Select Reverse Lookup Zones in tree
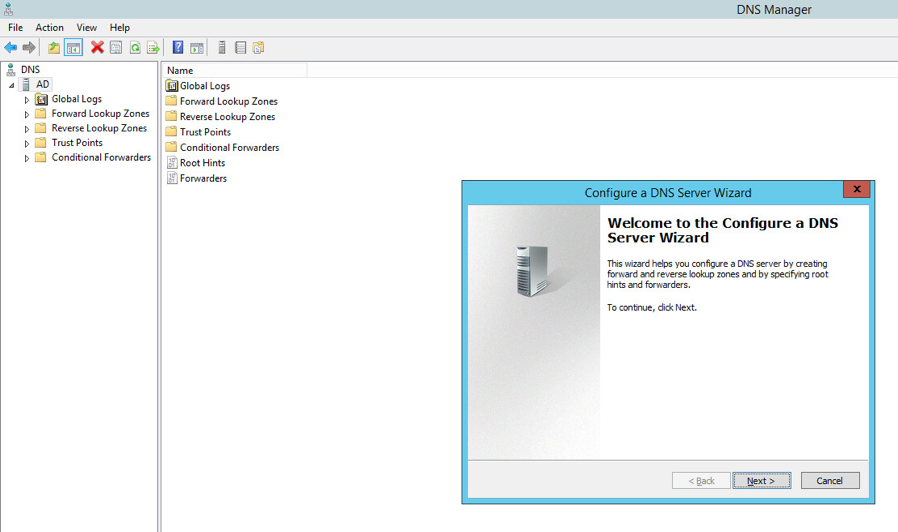Screen dimensions: 898x532 coord(99,128)
